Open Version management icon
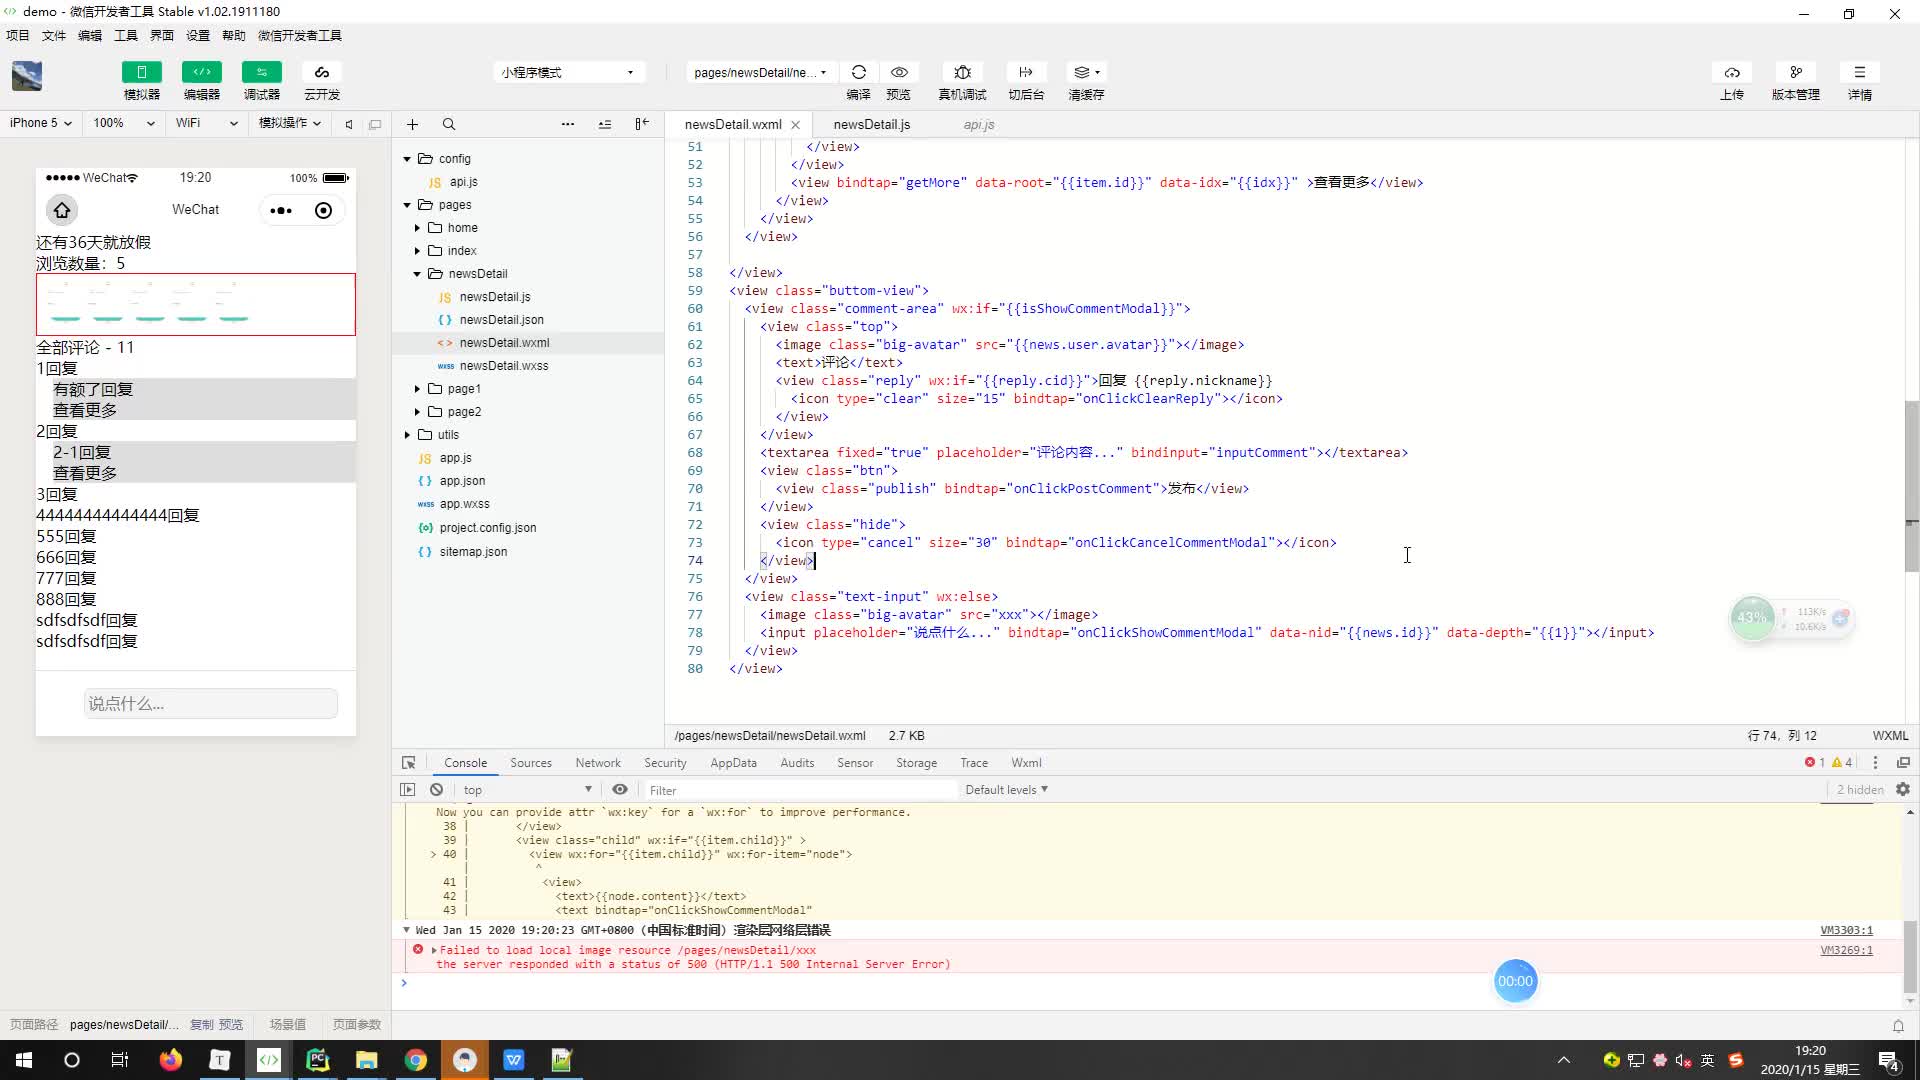This screenshot has width=1920, height=1080. pos(1795,72)
